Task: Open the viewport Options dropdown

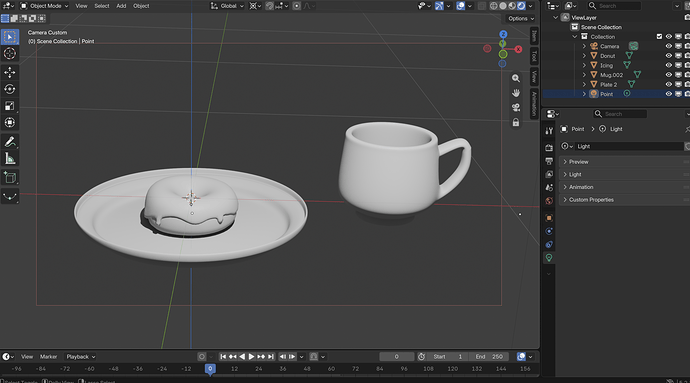Action: point(521,18)
